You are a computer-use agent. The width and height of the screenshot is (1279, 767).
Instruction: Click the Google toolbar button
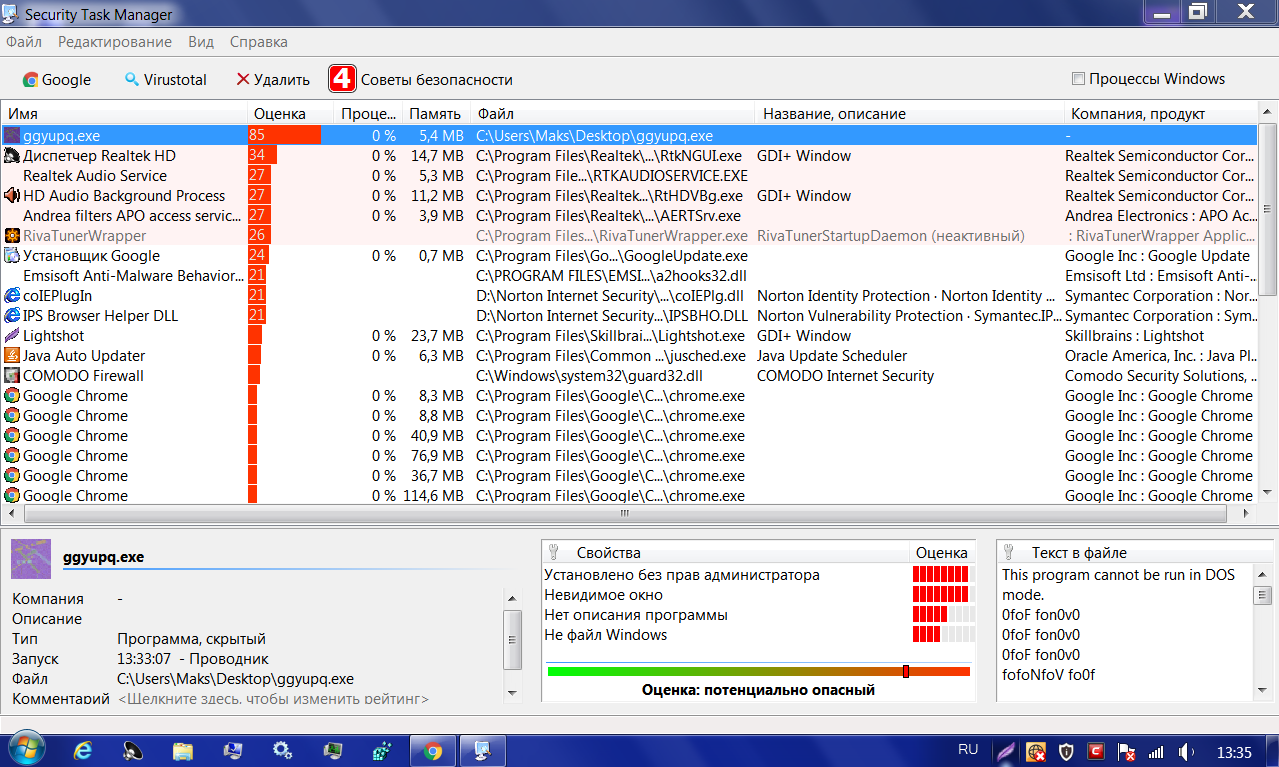click(57, 79)
